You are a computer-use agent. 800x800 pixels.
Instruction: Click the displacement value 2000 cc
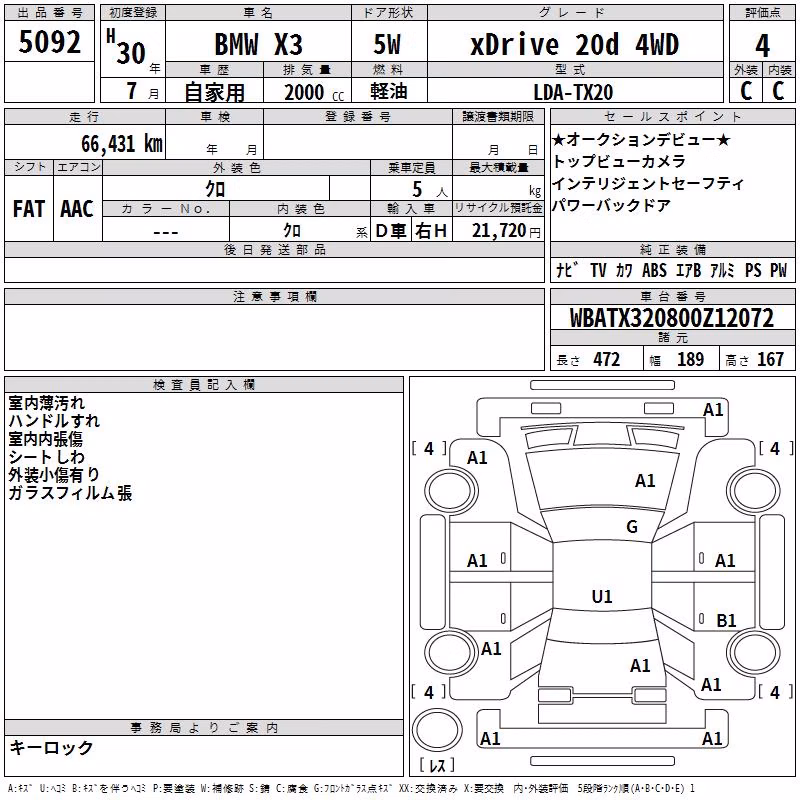tap(314, 93)
